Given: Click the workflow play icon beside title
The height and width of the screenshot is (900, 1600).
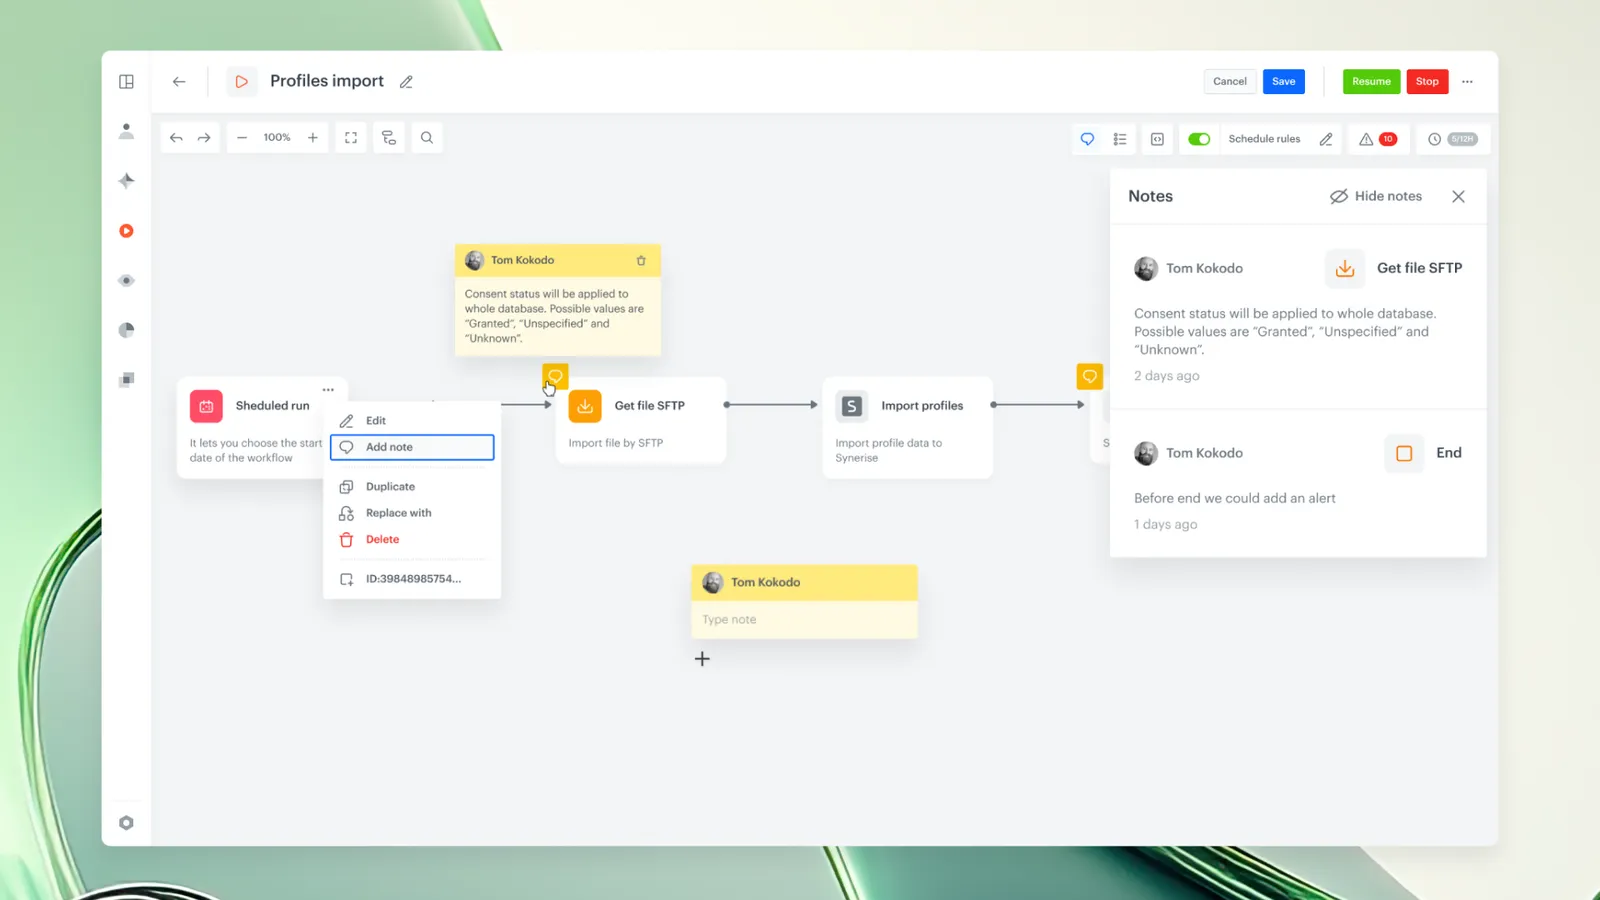Looking at the screenshot, I should point(241,82).
